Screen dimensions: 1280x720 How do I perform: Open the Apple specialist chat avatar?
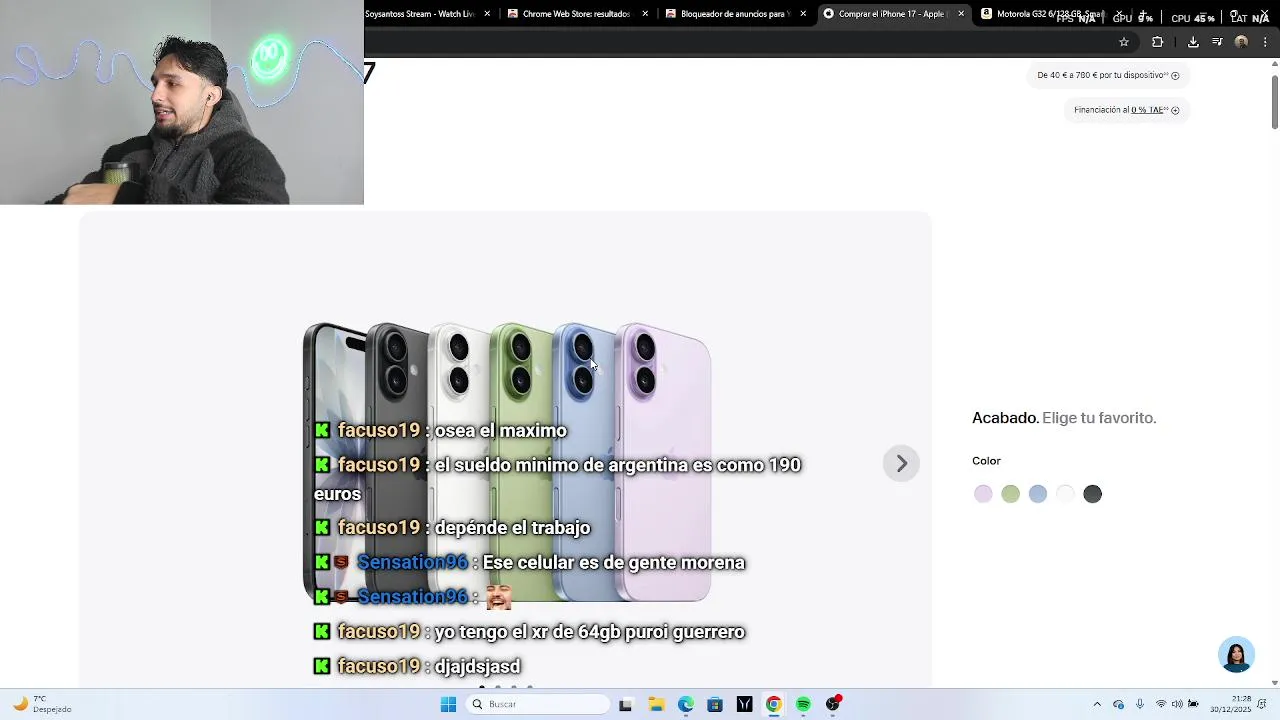point(1236,654)
